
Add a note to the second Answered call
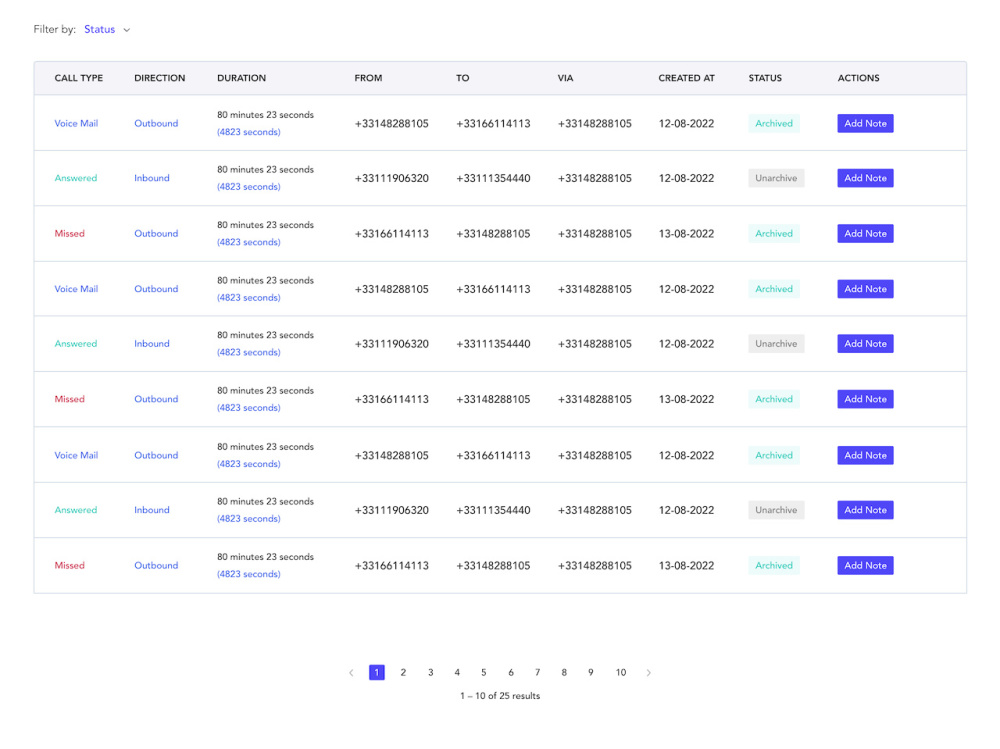click(865, 344)
